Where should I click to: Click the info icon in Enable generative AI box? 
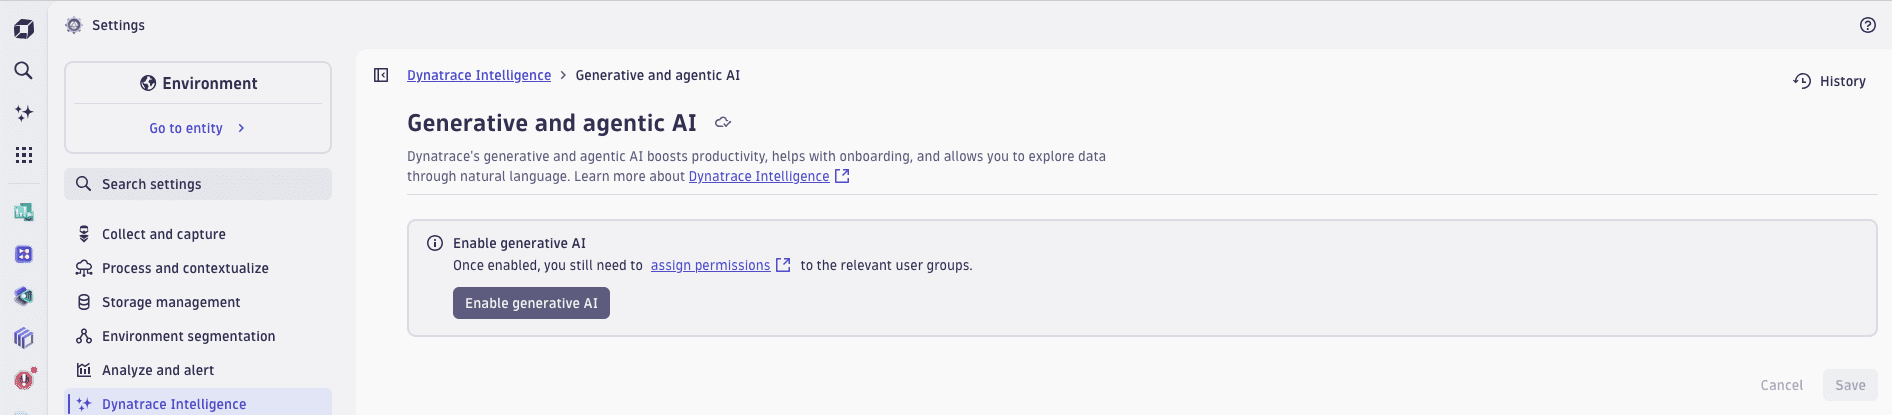(435, 243)
